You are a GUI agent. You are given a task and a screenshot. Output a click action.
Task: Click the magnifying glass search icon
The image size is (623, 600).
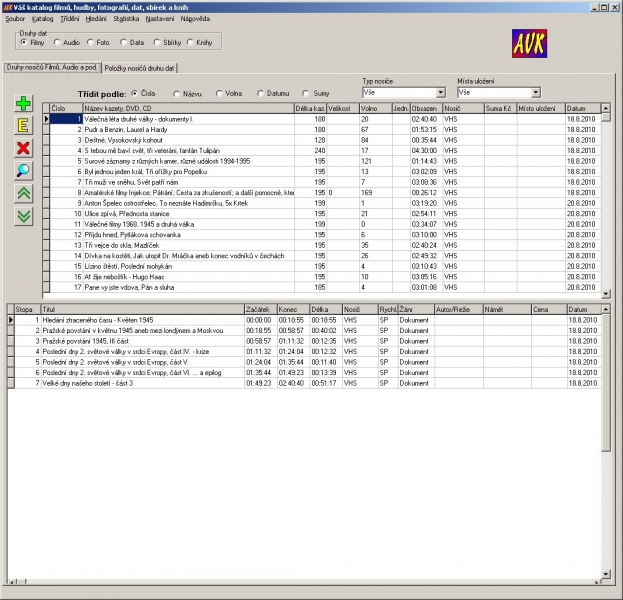click(24, 170)
